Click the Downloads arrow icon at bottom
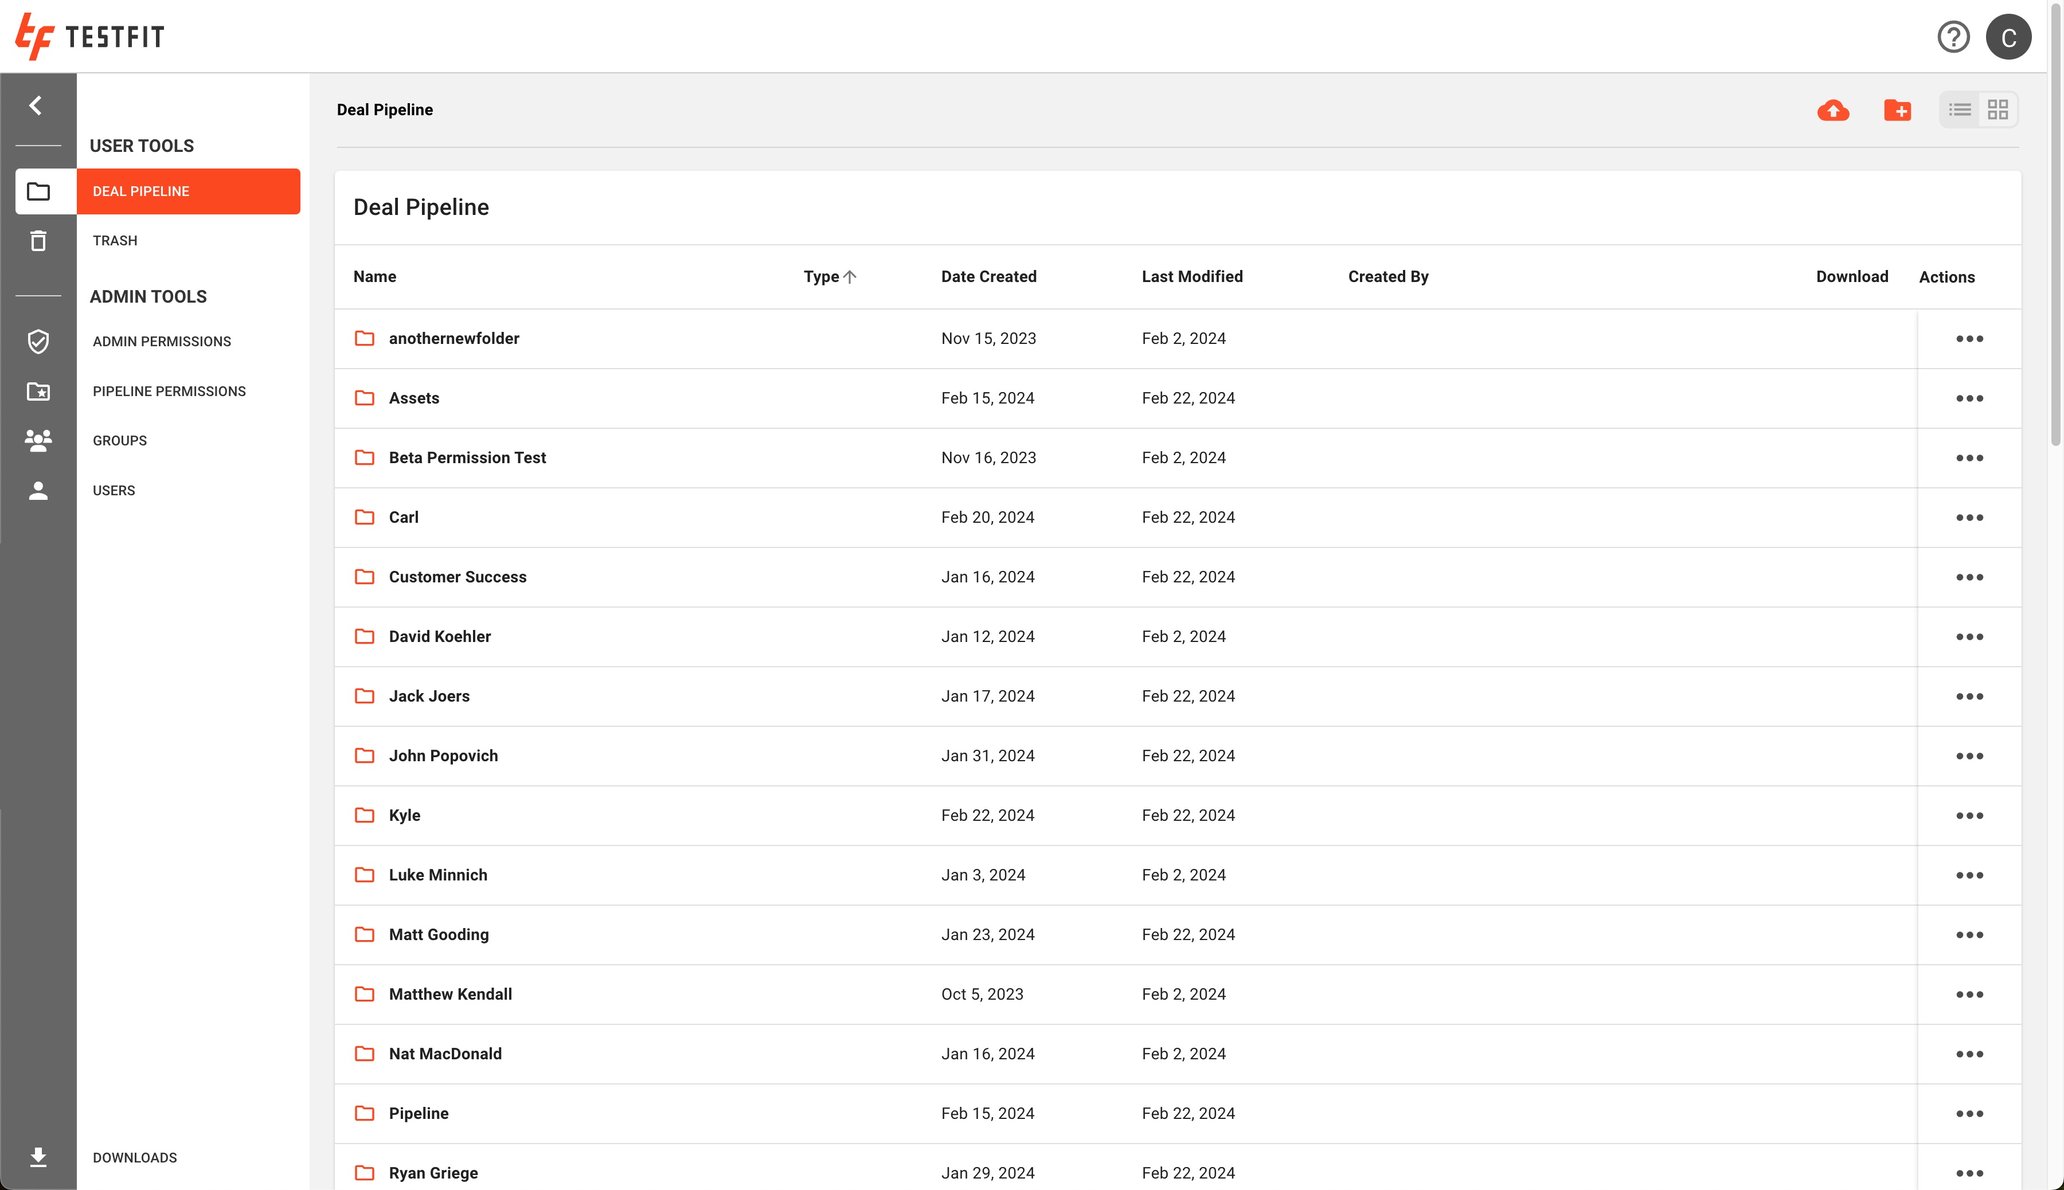This screenshot has width=2064, height=1190. pyautogui.click(x=38, y=1157)
